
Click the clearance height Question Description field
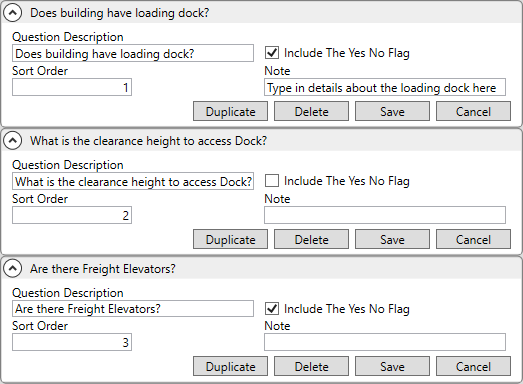(x=133, y=181)
